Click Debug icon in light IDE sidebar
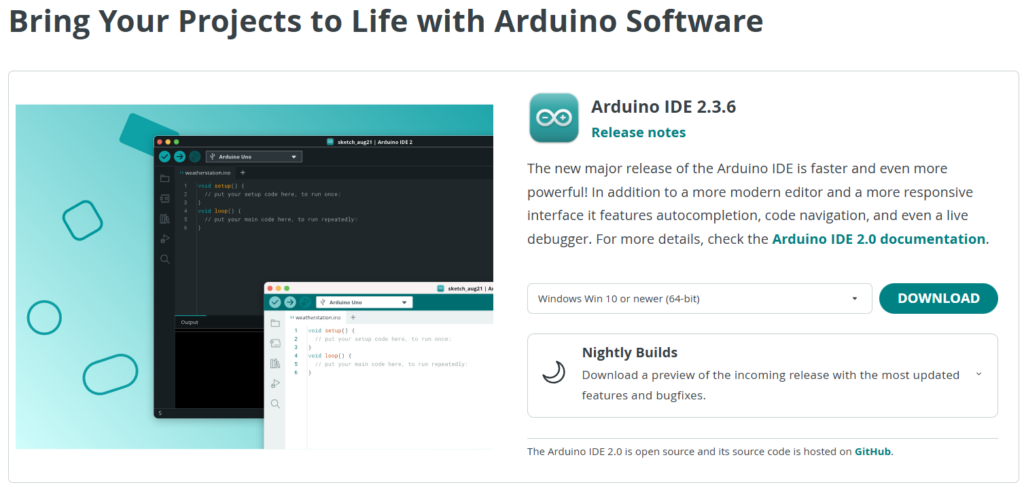The width and height of the screenshot is (1024, 487). pos(275,383)
